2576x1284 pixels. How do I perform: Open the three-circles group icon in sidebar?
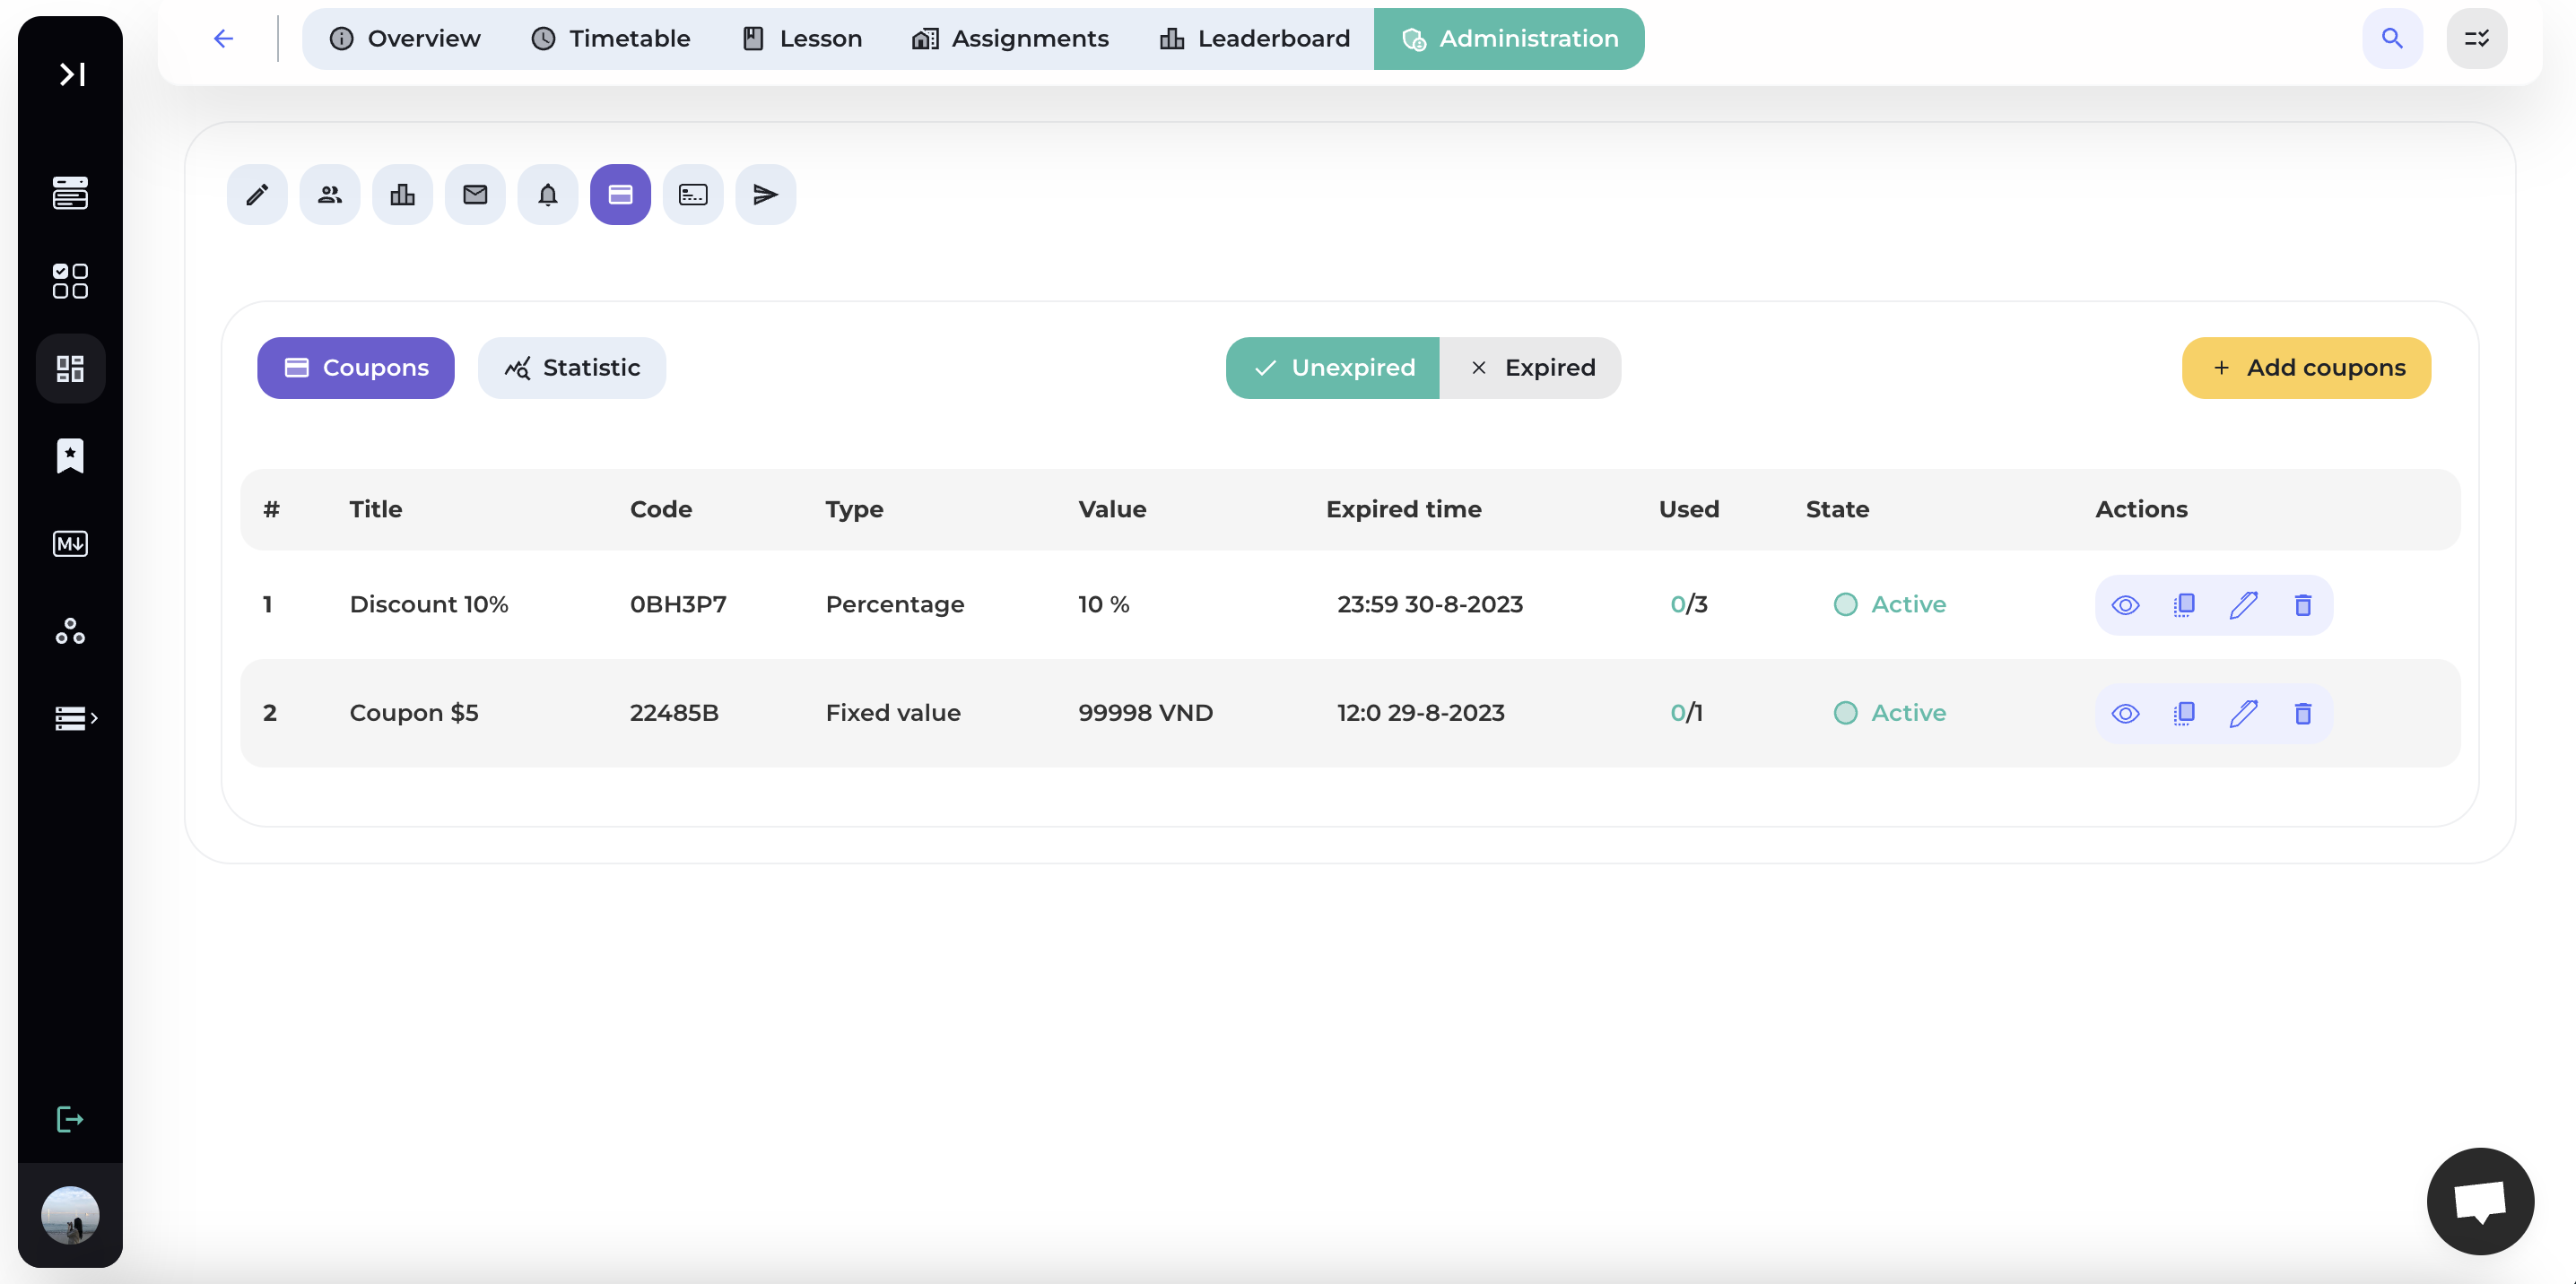coord(70,631)
